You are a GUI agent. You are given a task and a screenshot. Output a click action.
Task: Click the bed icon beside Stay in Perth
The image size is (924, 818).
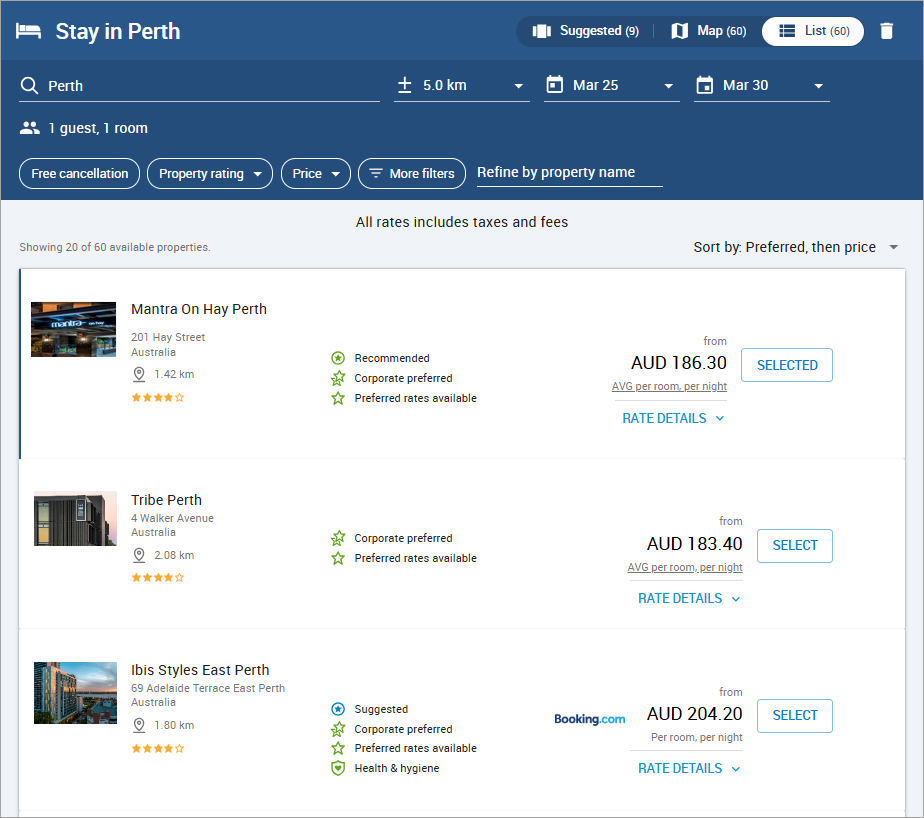pos(29,31)
